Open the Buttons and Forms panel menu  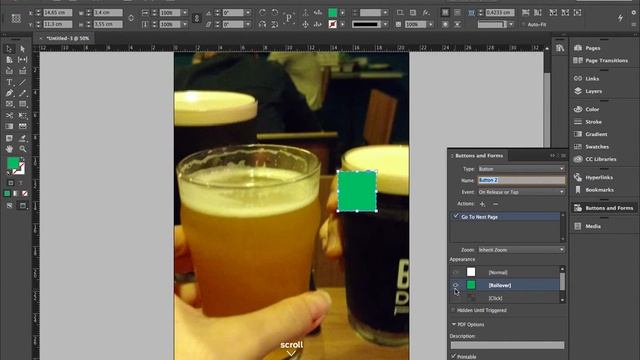563,156
